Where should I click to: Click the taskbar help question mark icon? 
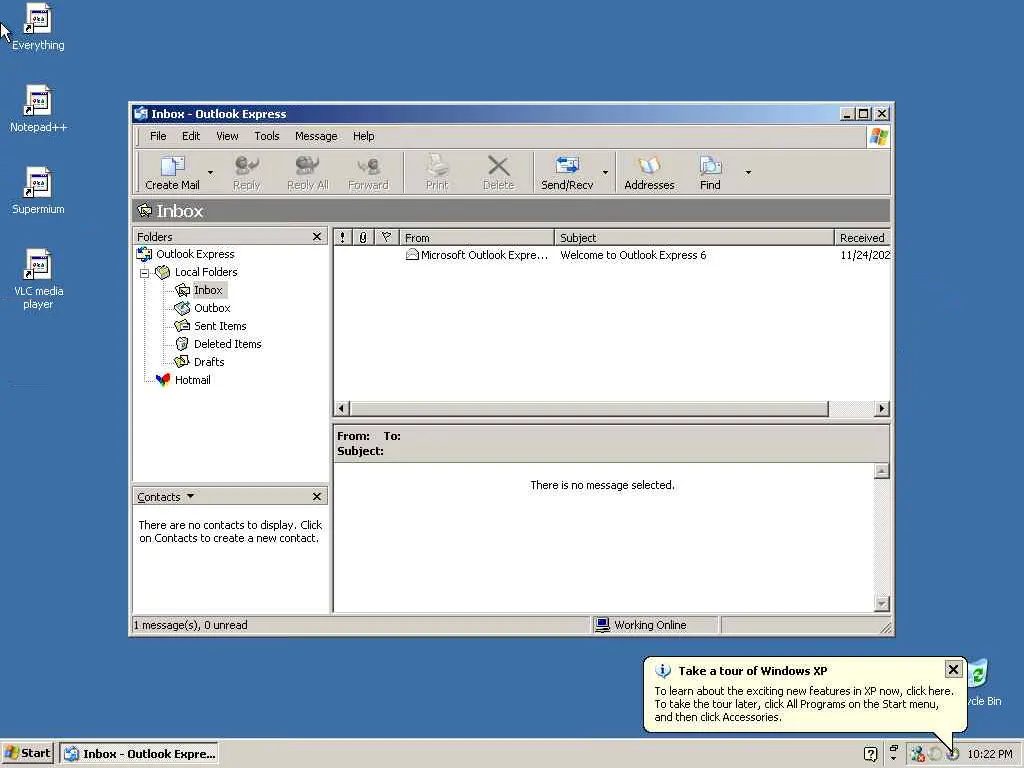(870, 754)
